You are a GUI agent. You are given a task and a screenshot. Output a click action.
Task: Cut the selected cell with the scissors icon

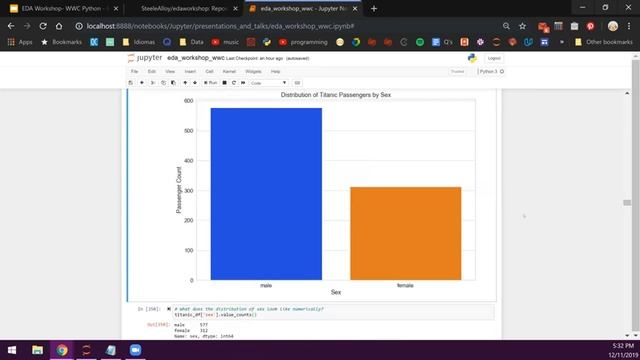tap(153, 83)
